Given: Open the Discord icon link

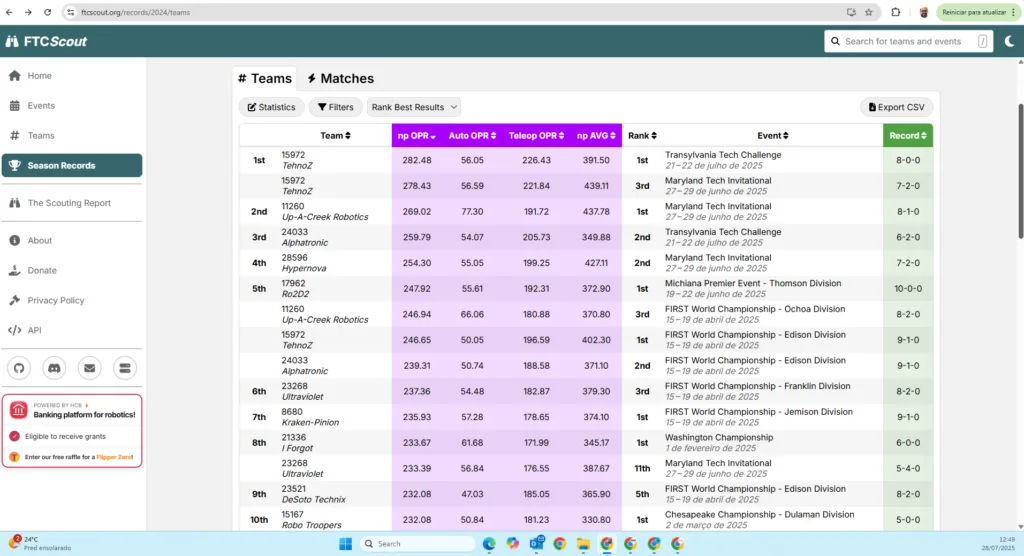Looking at the screenshot, I should pos(54,368).
